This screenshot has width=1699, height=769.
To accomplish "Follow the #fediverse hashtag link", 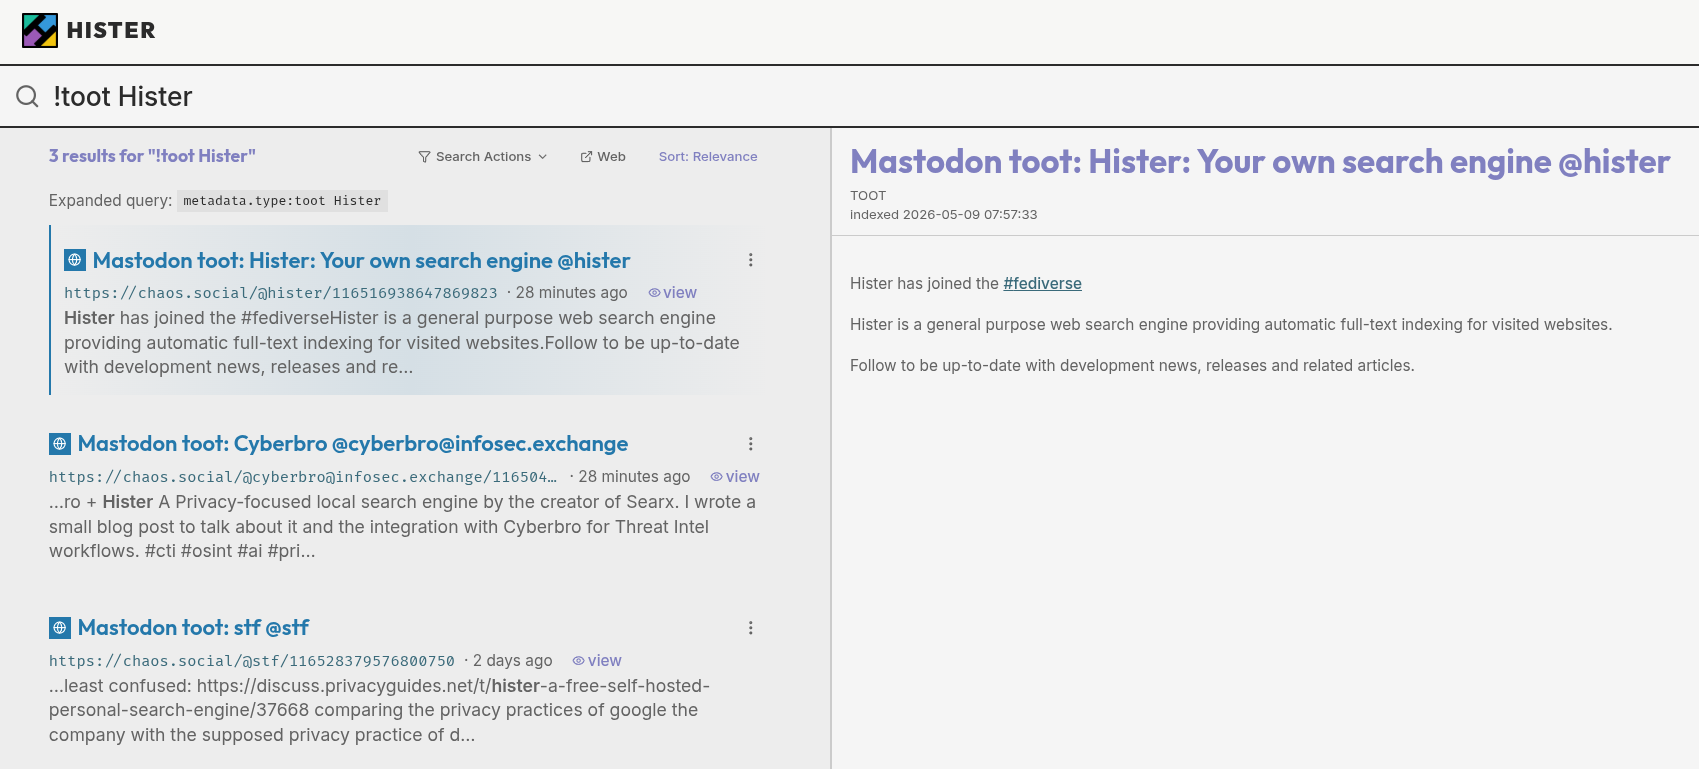I will click(1043, 284).
